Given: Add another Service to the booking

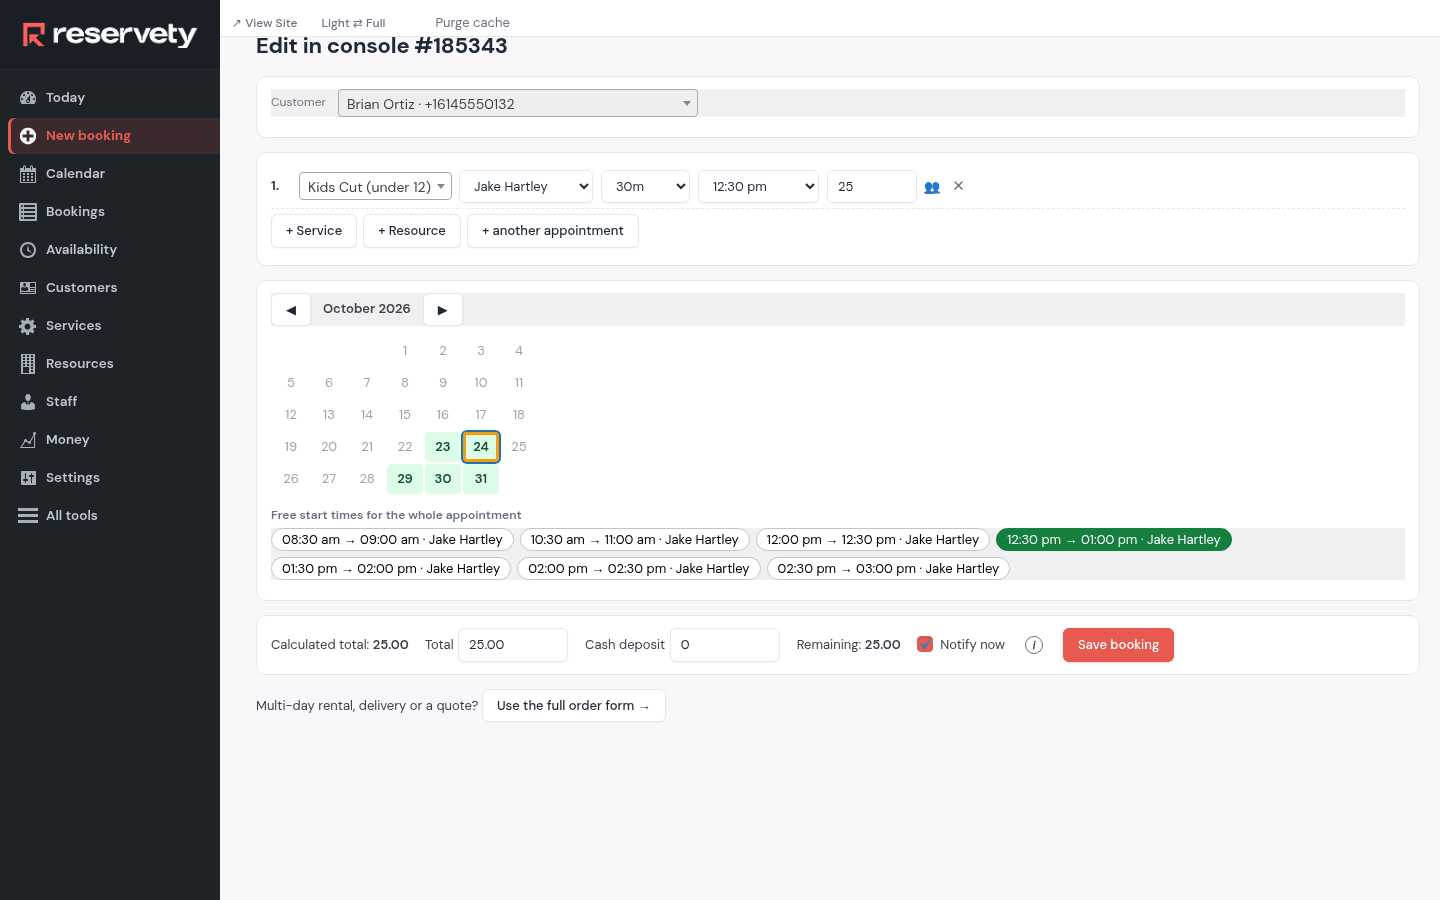Looking at the screenshot, I should click(x=314, y=231).
